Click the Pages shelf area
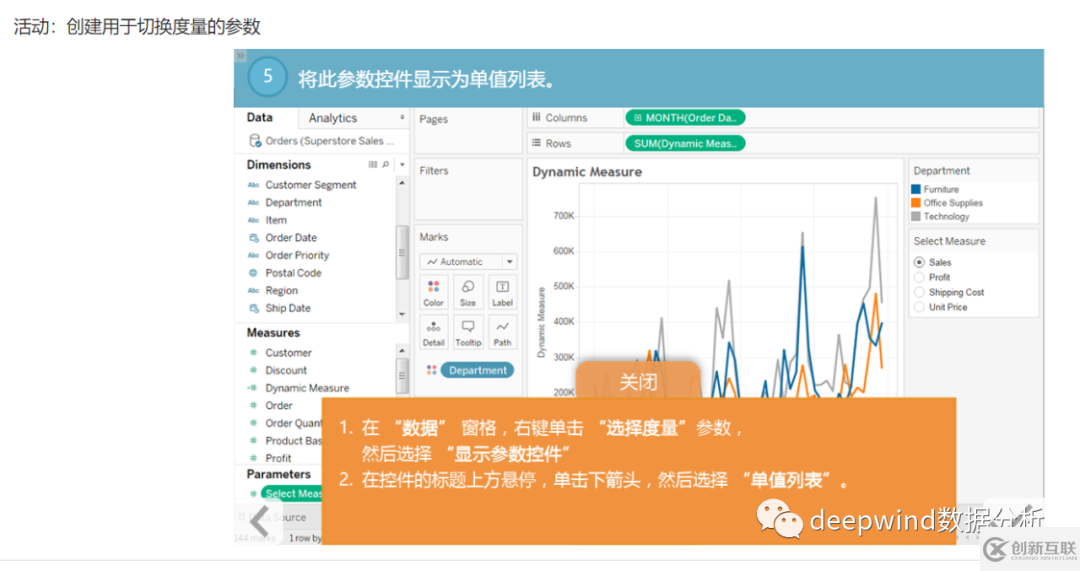The image size is (1080, 571). (468, 132)
